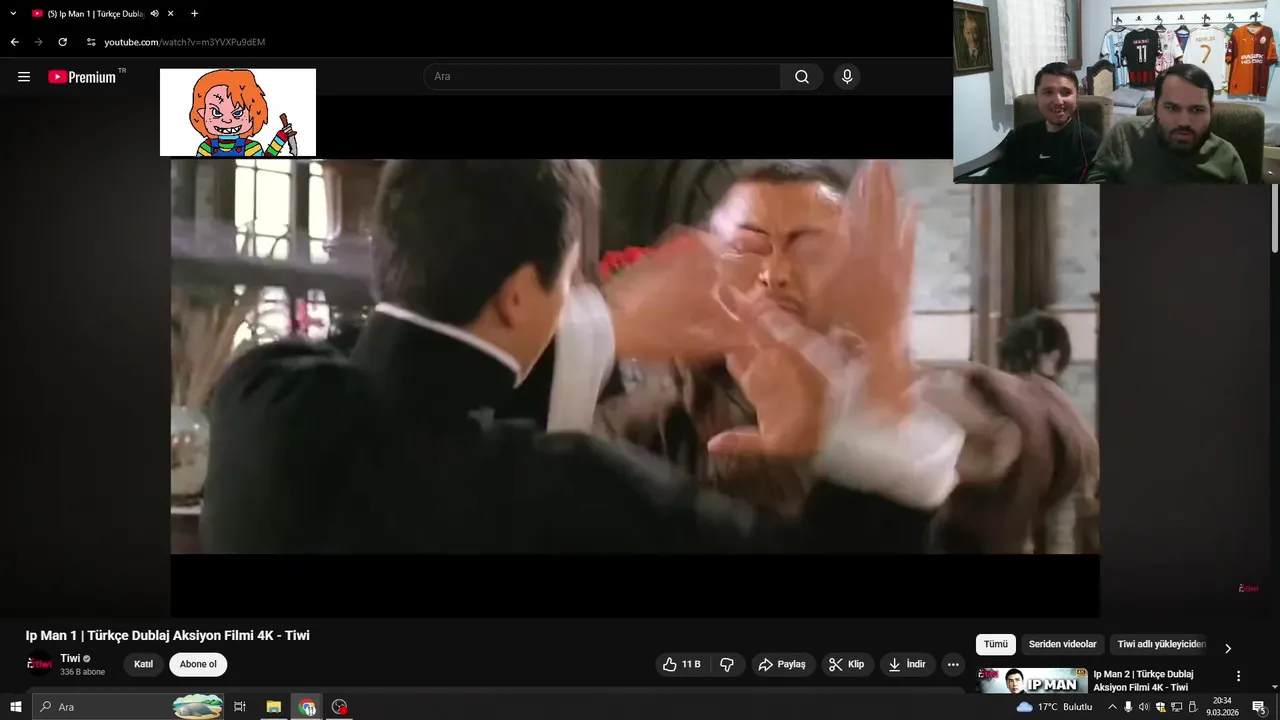Click the Windows taskbar search box
The width and height of the screenshot is (1280, 720).
pos(128,707)
